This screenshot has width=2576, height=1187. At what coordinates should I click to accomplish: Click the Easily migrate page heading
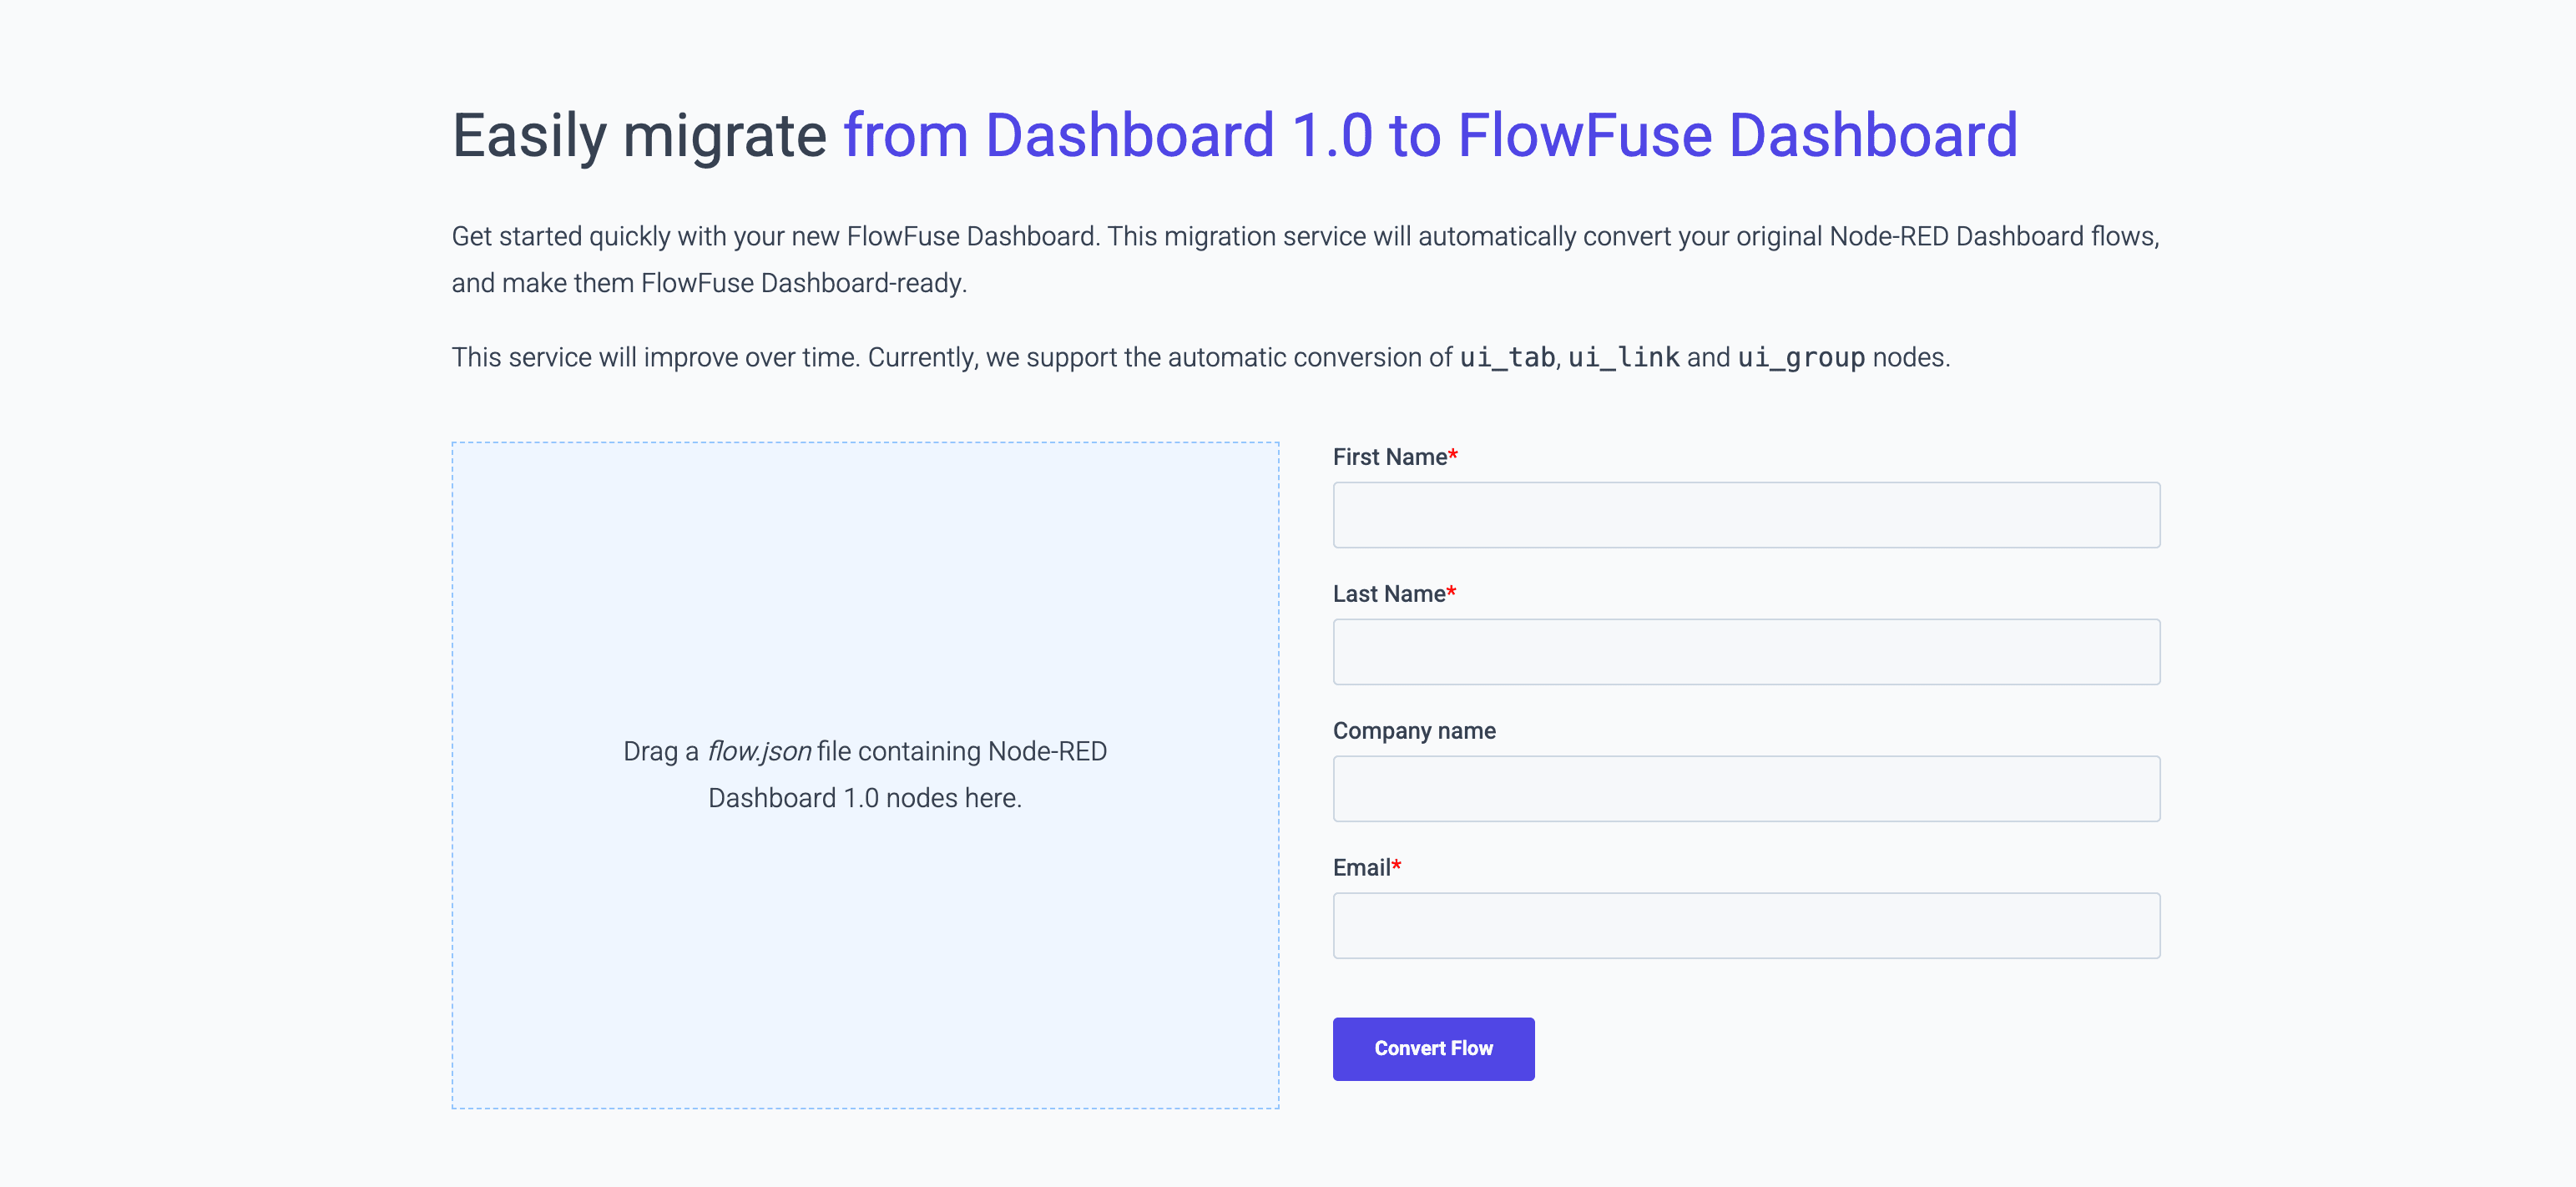636,136
